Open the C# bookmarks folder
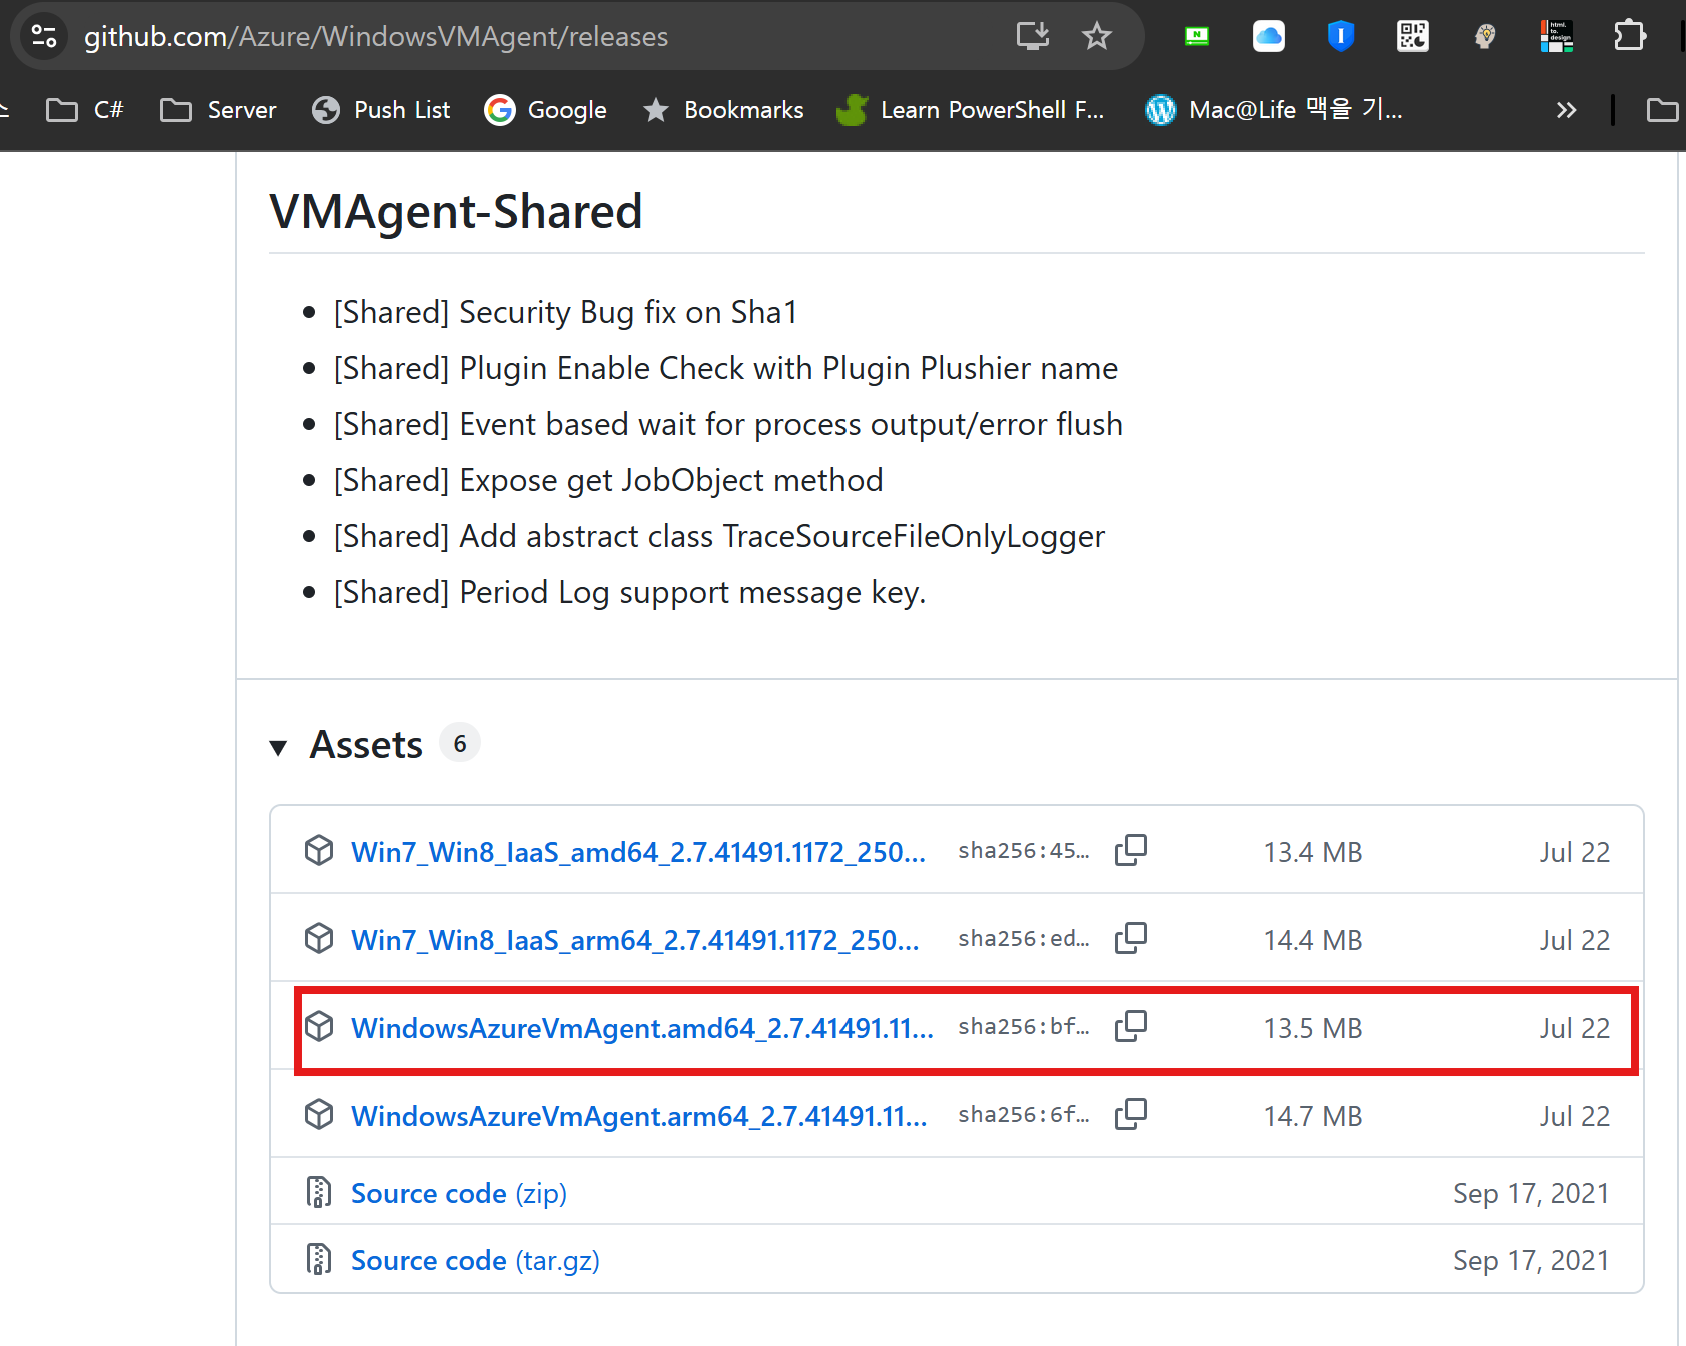This screenshot has height=1346, width=1686. [x=85, y=110]
